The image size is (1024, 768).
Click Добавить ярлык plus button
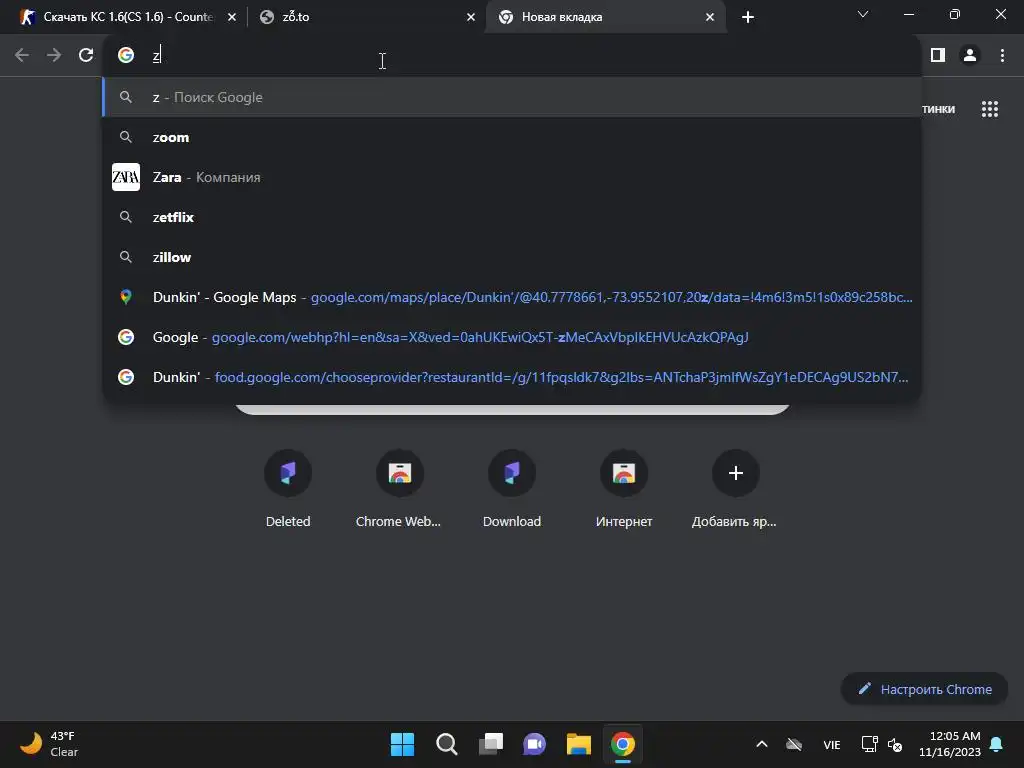click(735, 473)
